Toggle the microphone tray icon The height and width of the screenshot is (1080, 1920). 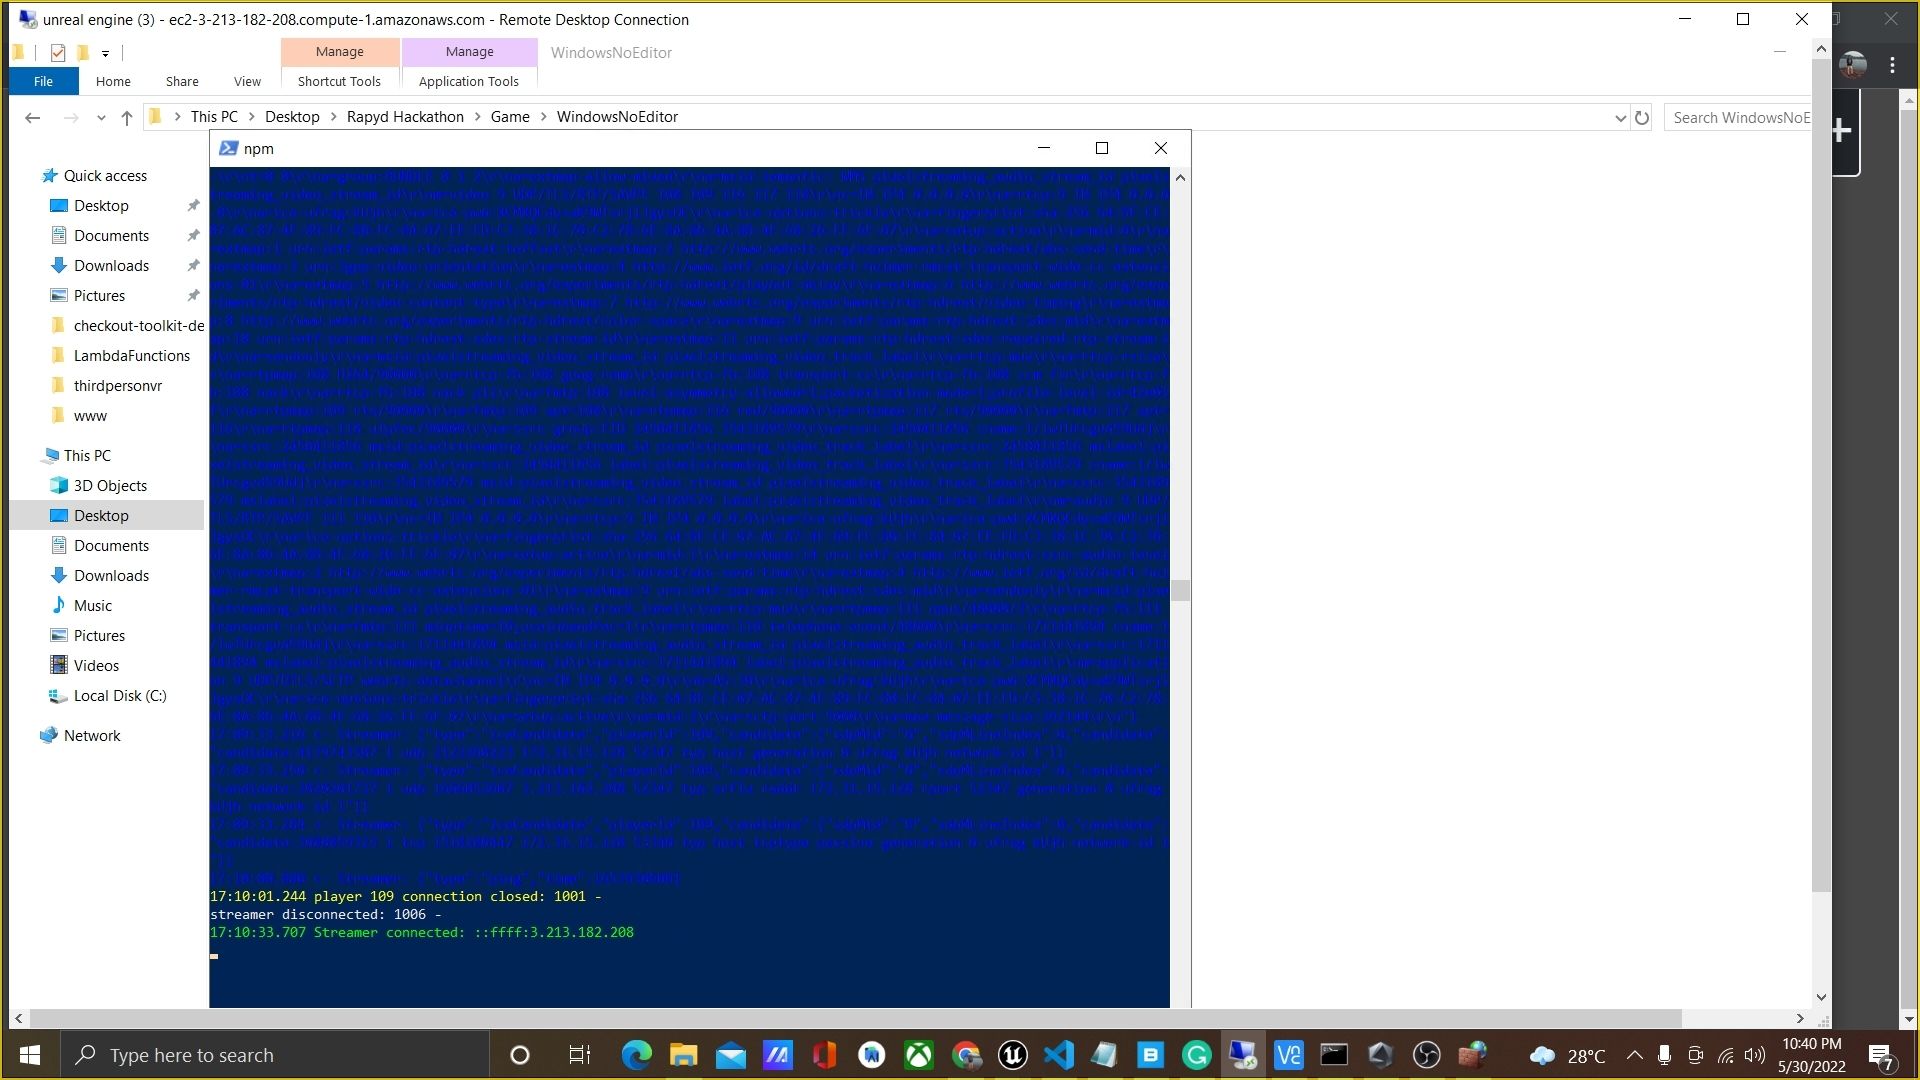point(1664,1055)
